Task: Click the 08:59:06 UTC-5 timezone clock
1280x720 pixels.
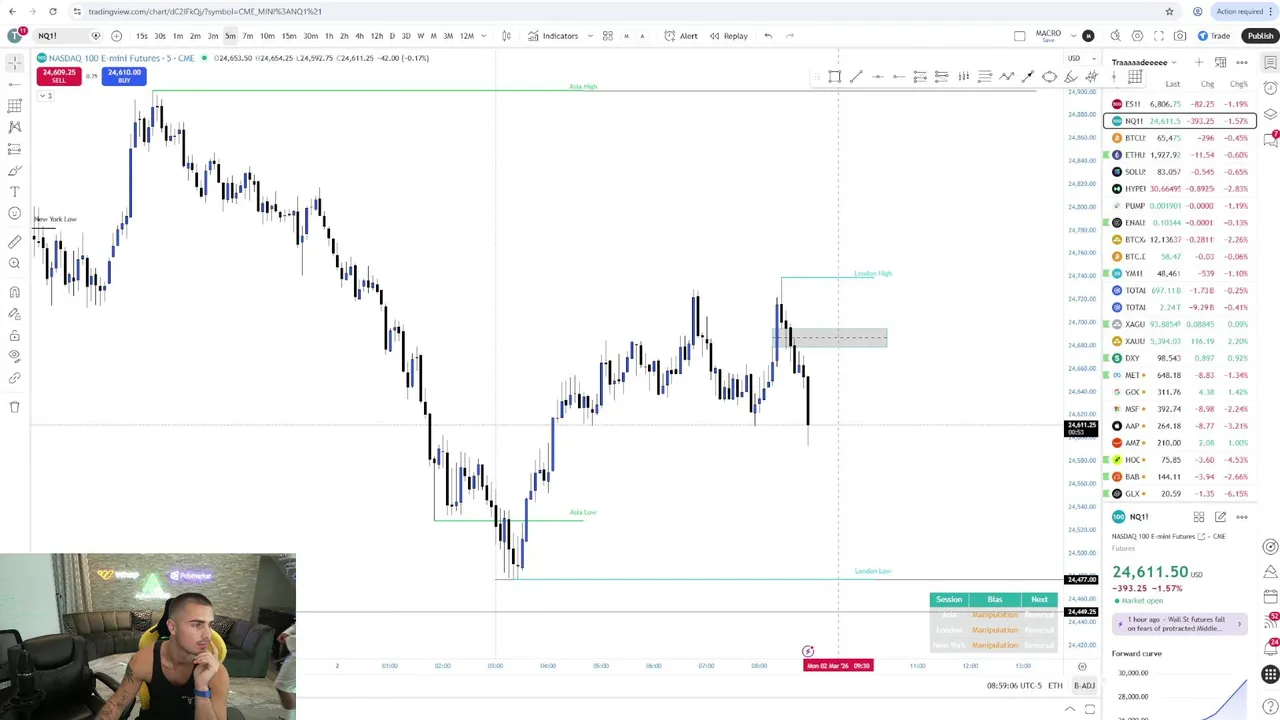Action: [x=1014, y=685]
